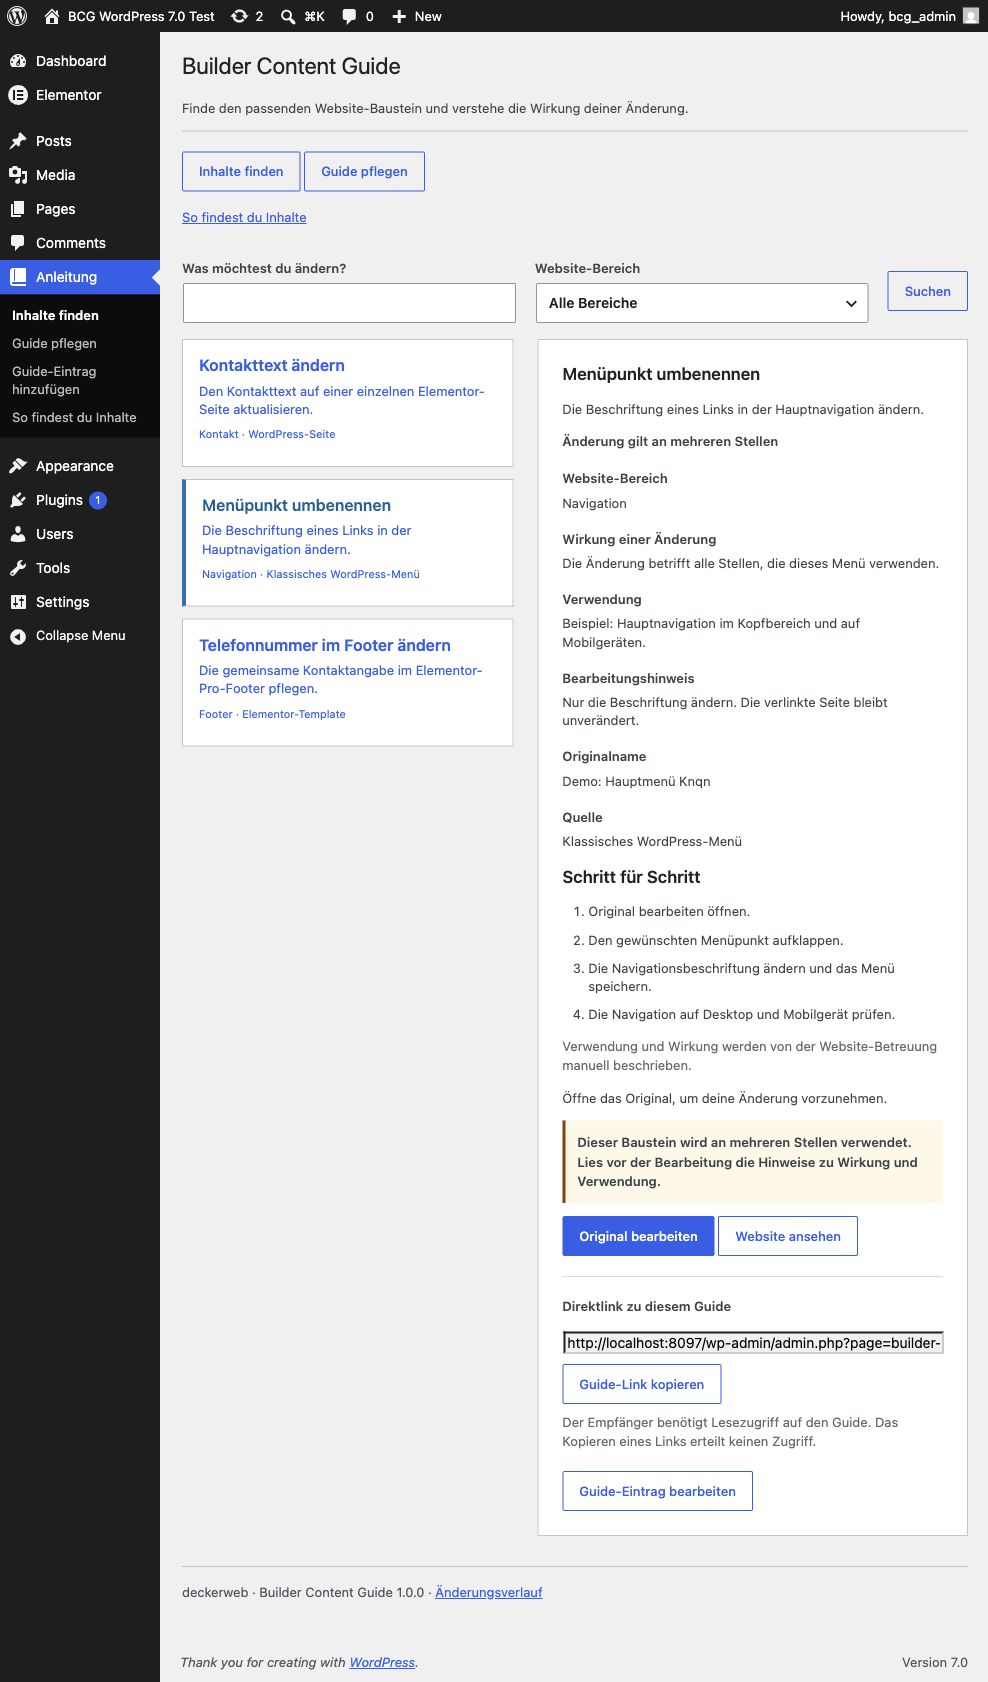The image size is (988, 1682).
Task: Open So findest du Inhalte submenu item
Action: coord(74,417)
